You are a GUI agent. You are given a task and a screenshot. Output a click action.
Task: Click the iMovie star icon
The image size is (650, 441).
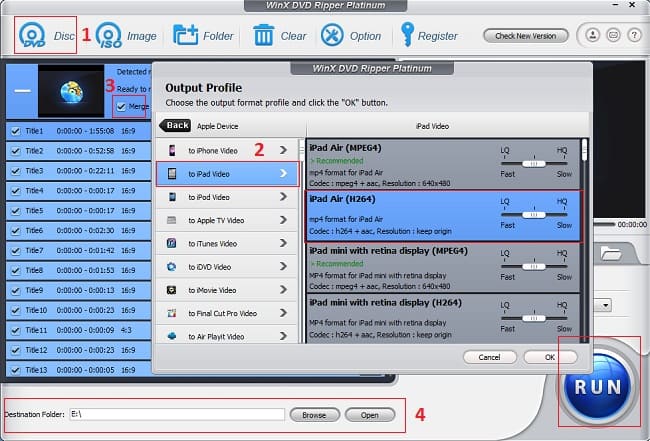(172, 290)
